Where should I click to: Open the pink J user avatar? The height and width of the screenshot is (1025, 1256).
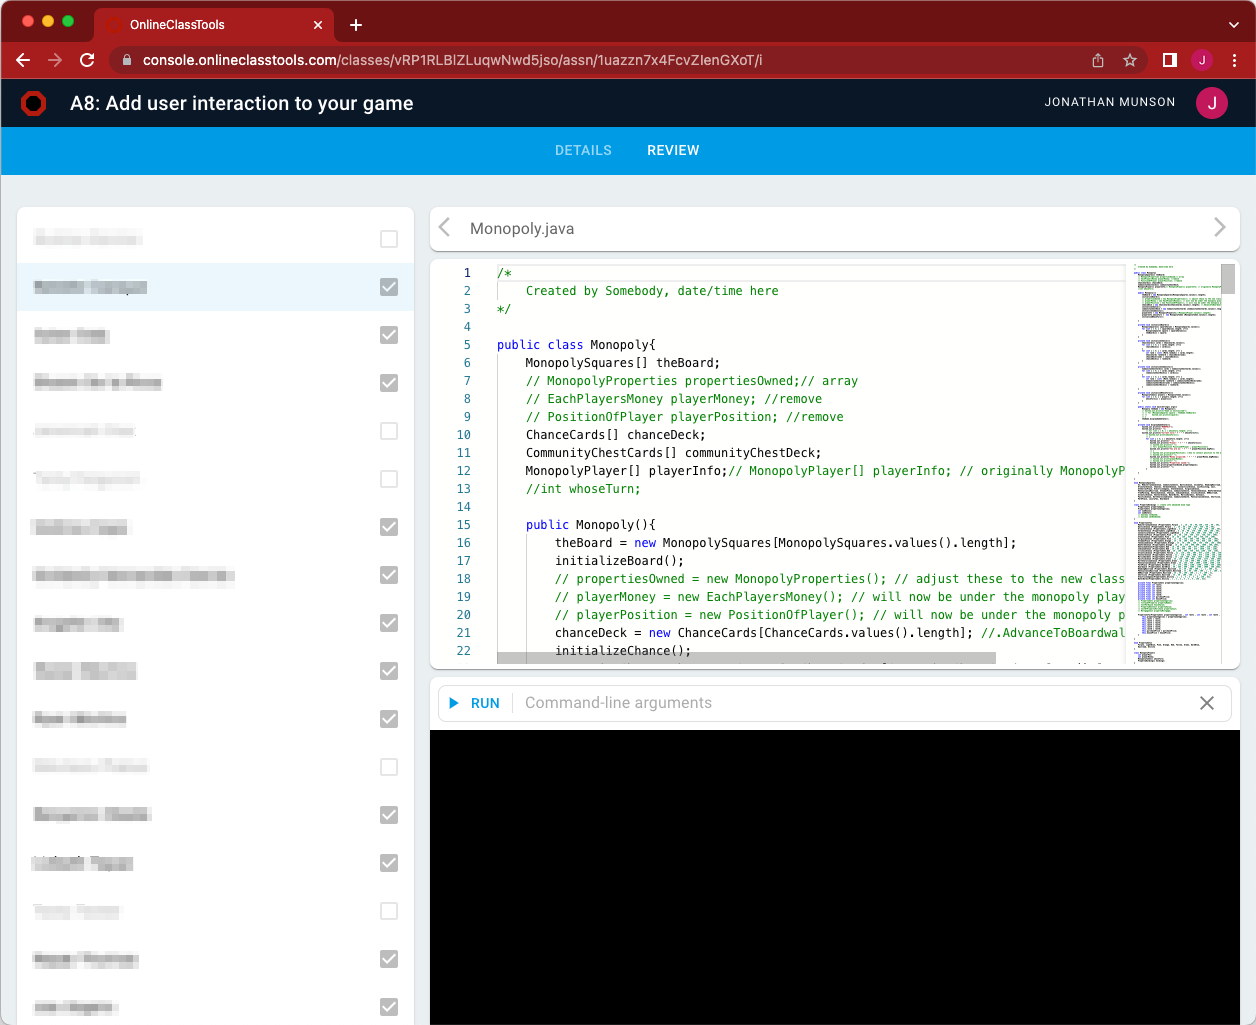click(x=1212, y=103)
